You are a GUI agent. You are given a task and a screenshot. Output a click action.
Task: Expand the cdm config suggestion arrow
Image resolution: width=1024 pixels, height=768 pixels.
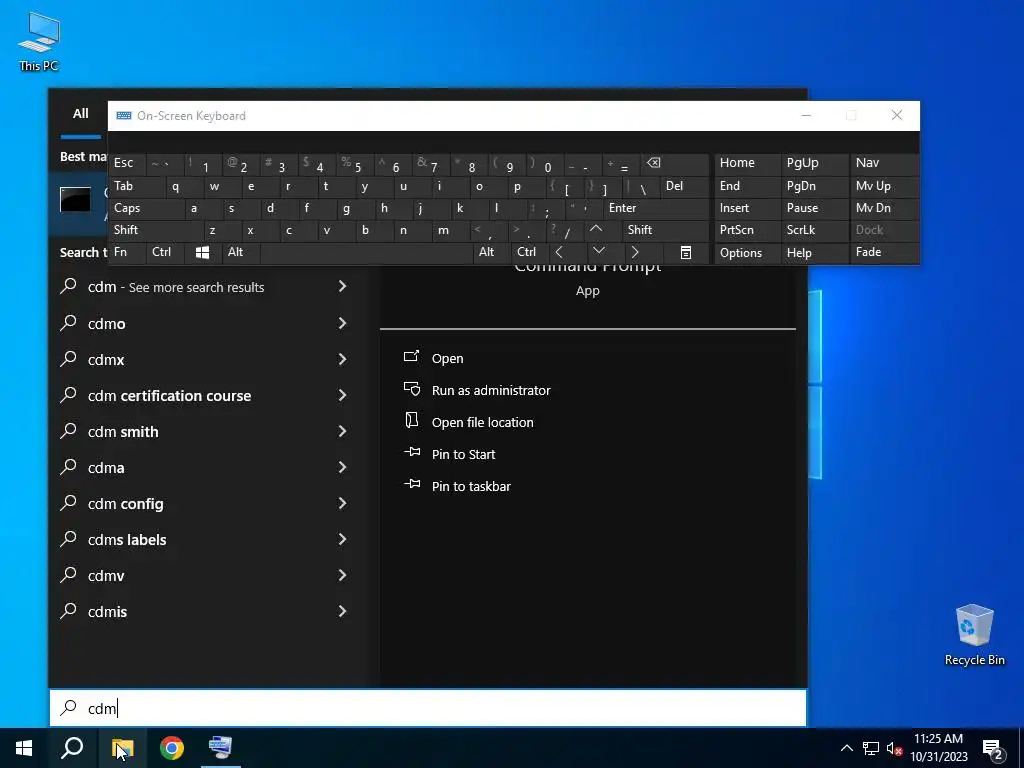coord(342,502)
